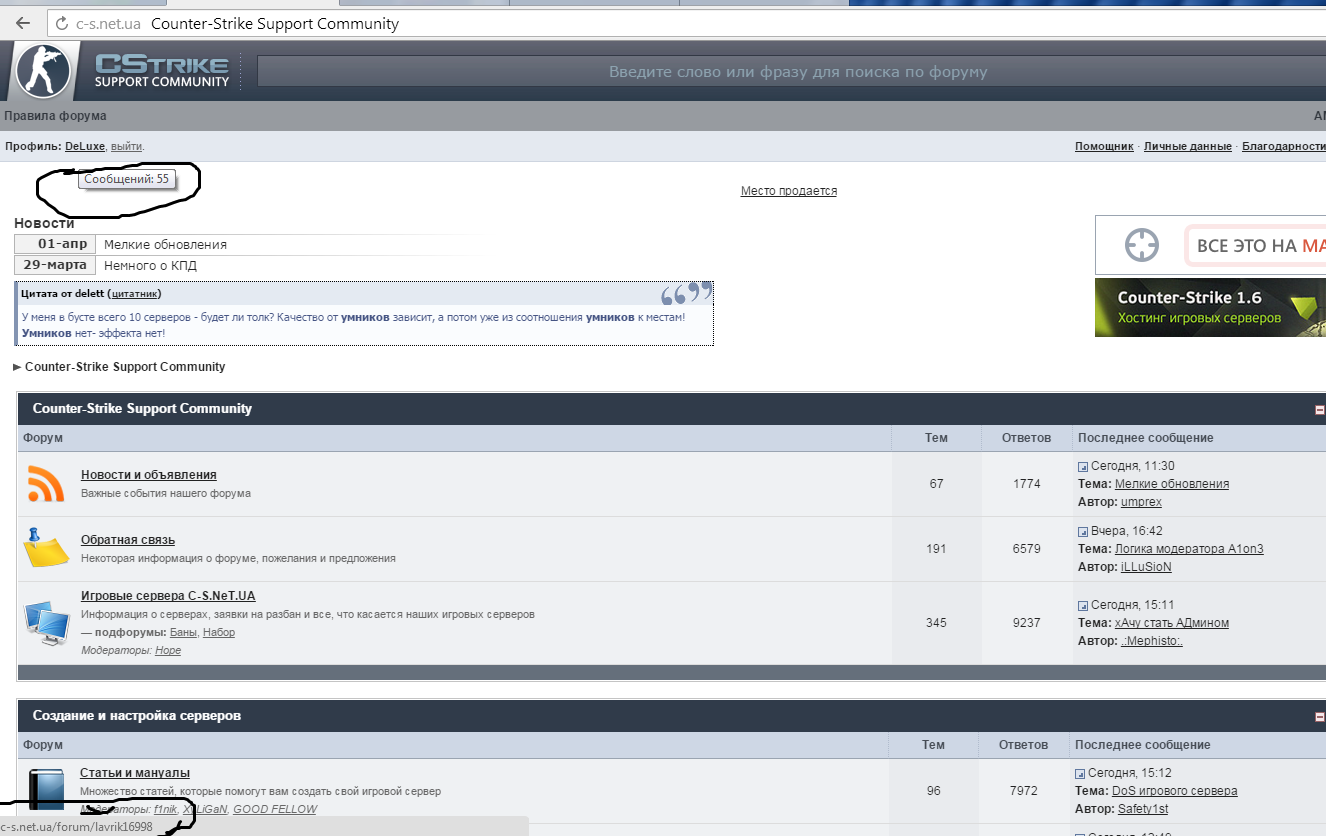
Task: Click the computers game servers icon
Action: pyautogui.click(x=46, y=622)
